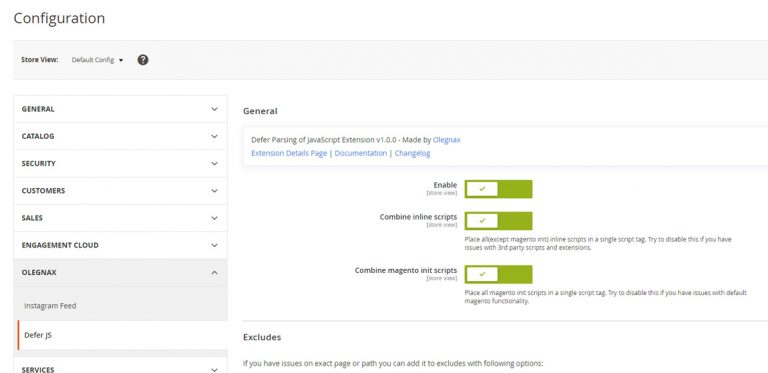Expand the Sales section chevron
Viewport: 768px width, 373px height.
[214, 218]
